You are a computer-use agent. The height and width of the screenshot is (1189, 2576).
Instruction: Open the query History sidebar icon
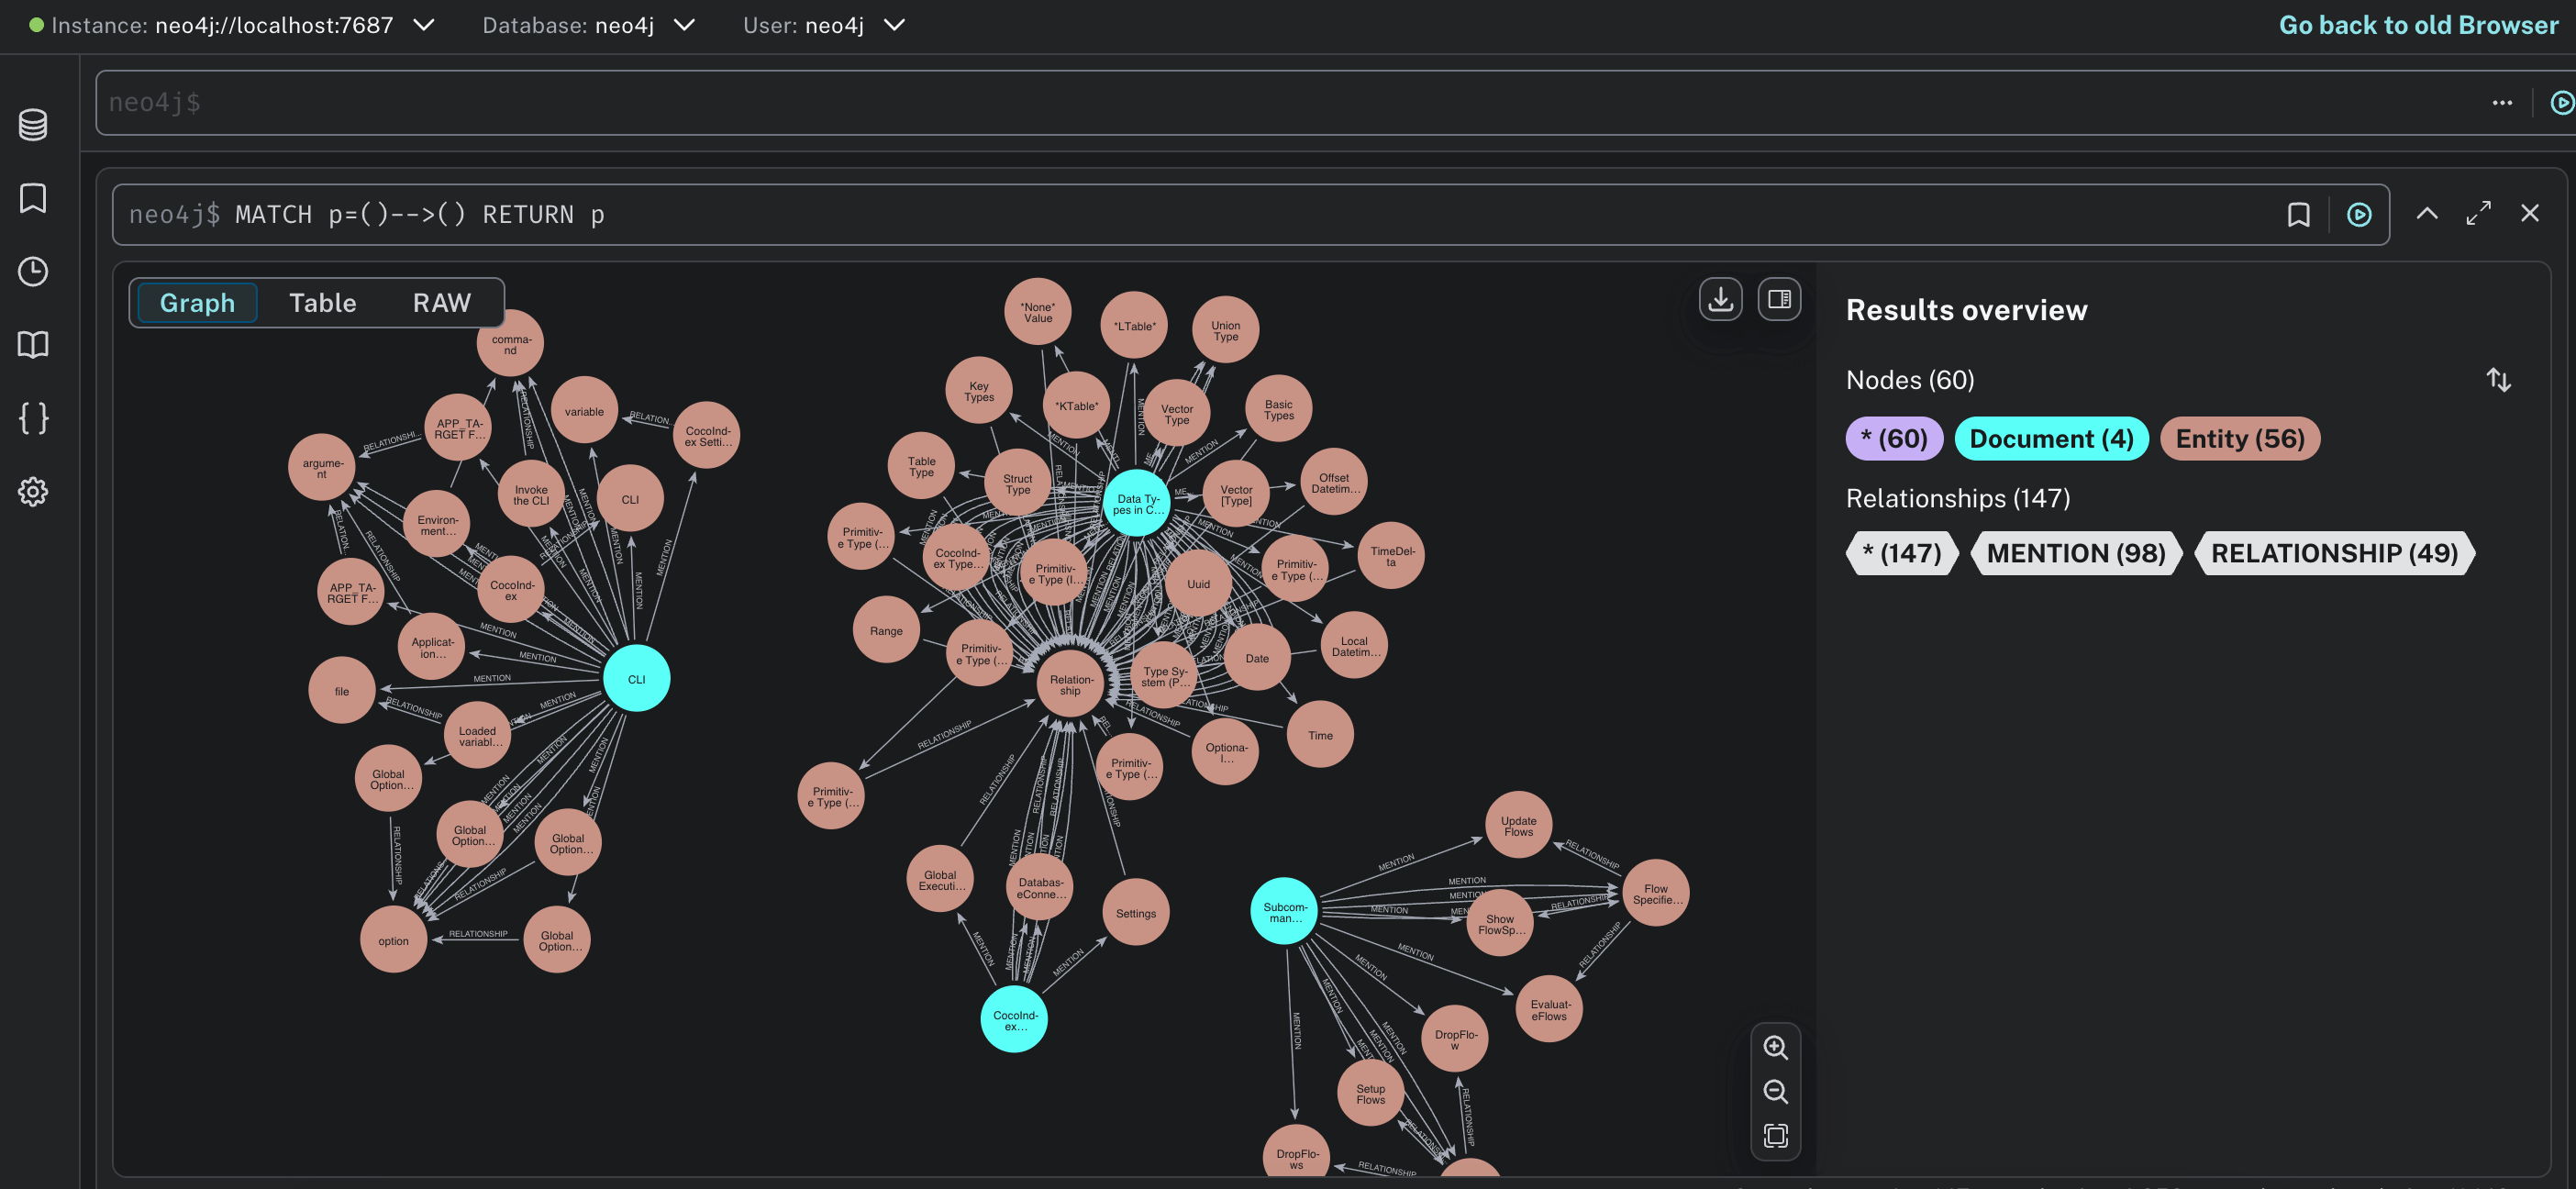[x=33, y=271]
